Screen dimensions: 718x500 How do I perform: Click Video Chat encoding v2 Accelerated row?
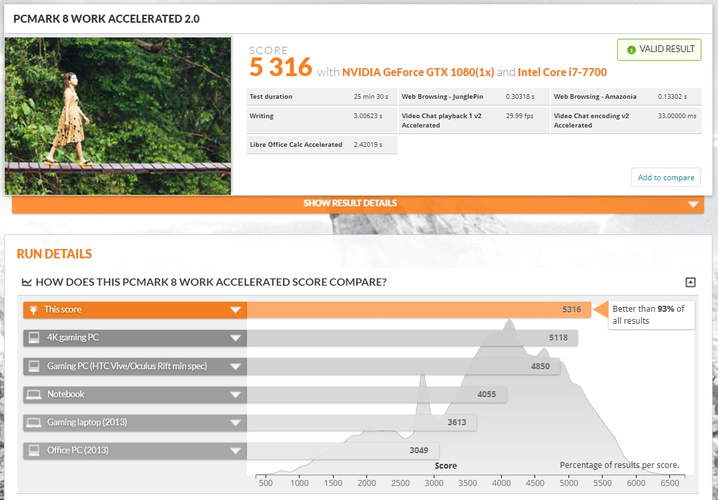pos(626,120)
